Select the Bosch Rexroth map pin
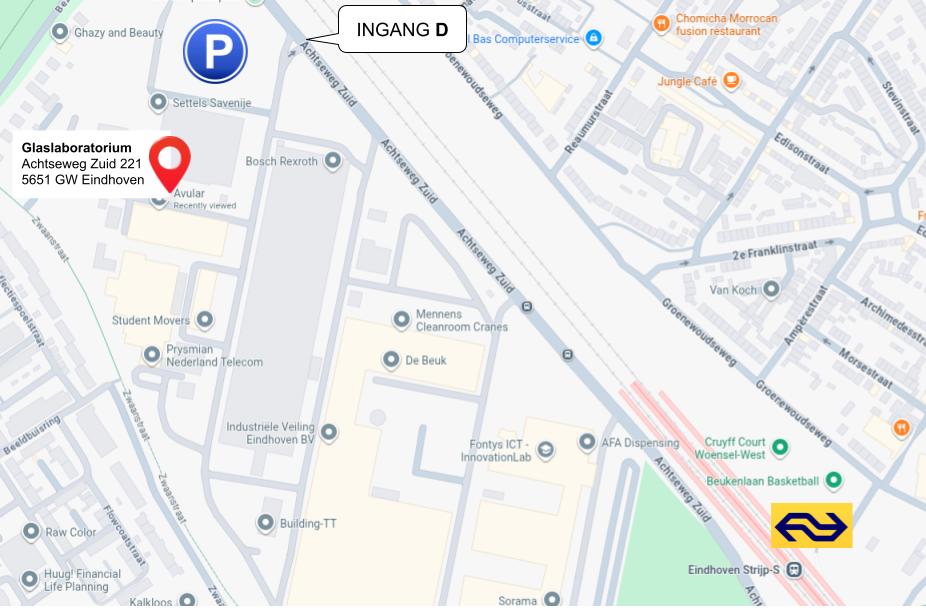The height and width of the screenshot is (610, 926). pos(333,160)
